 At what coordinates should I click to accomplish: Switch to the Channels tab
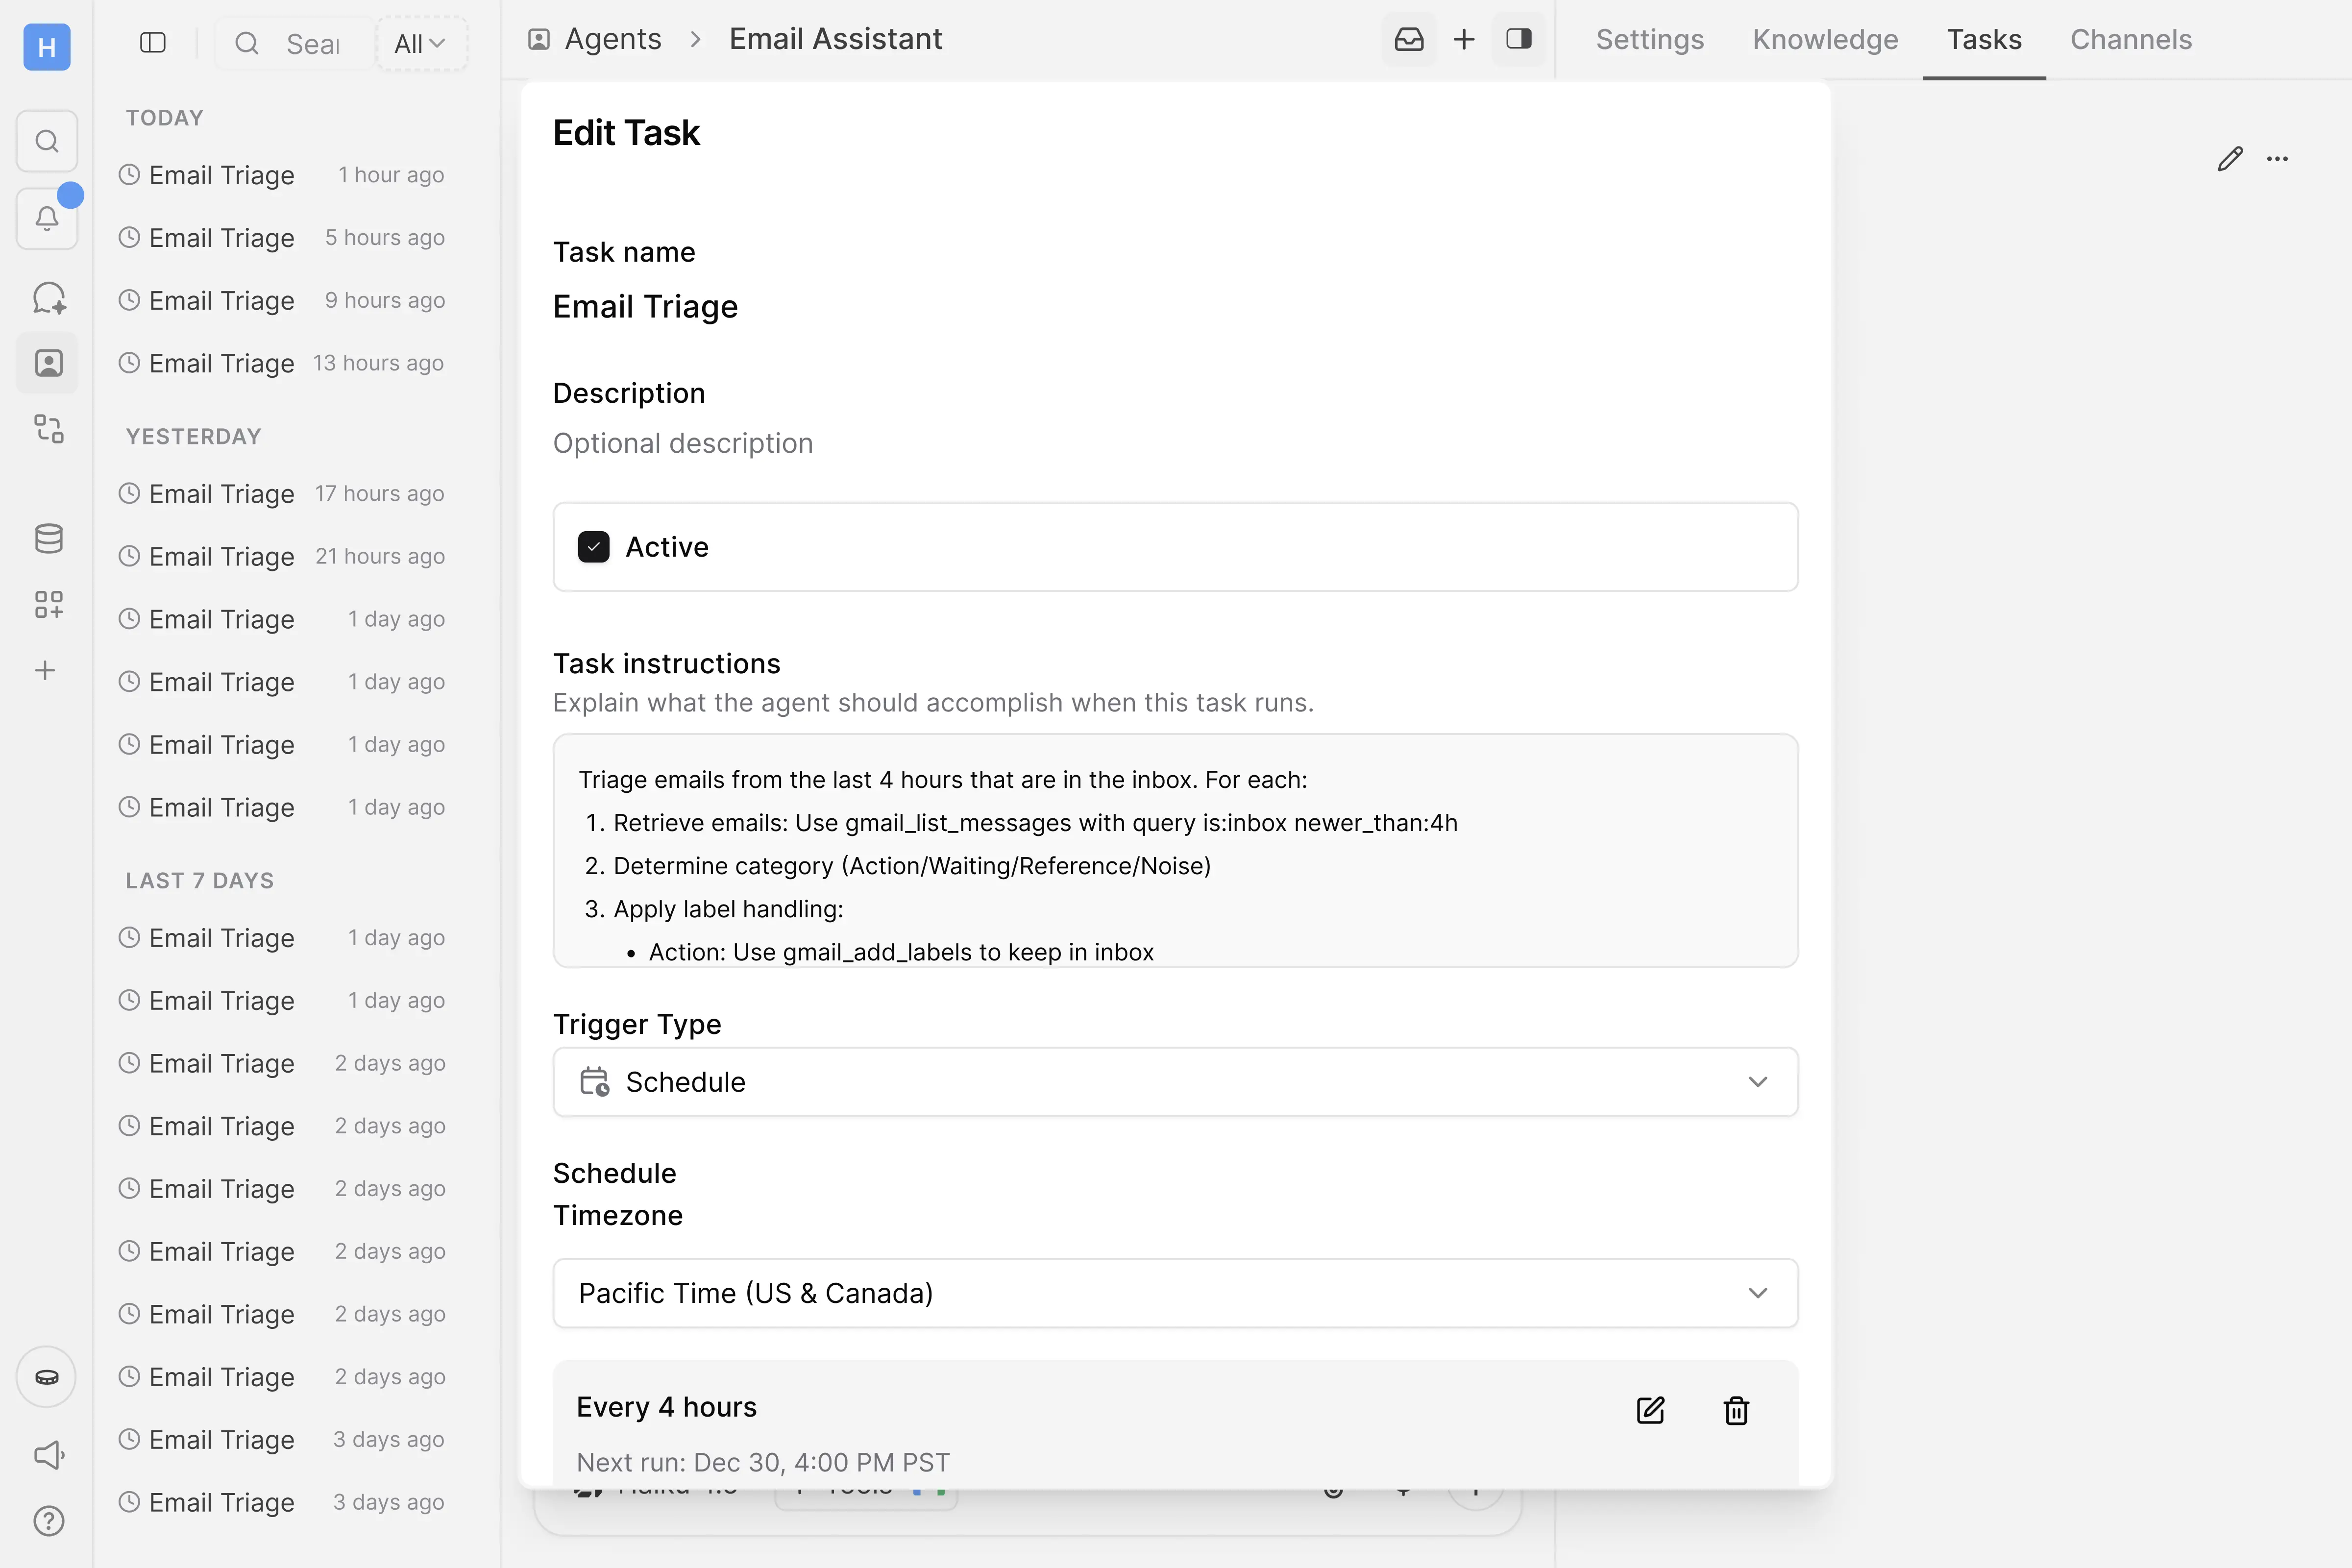(2130, 39)
